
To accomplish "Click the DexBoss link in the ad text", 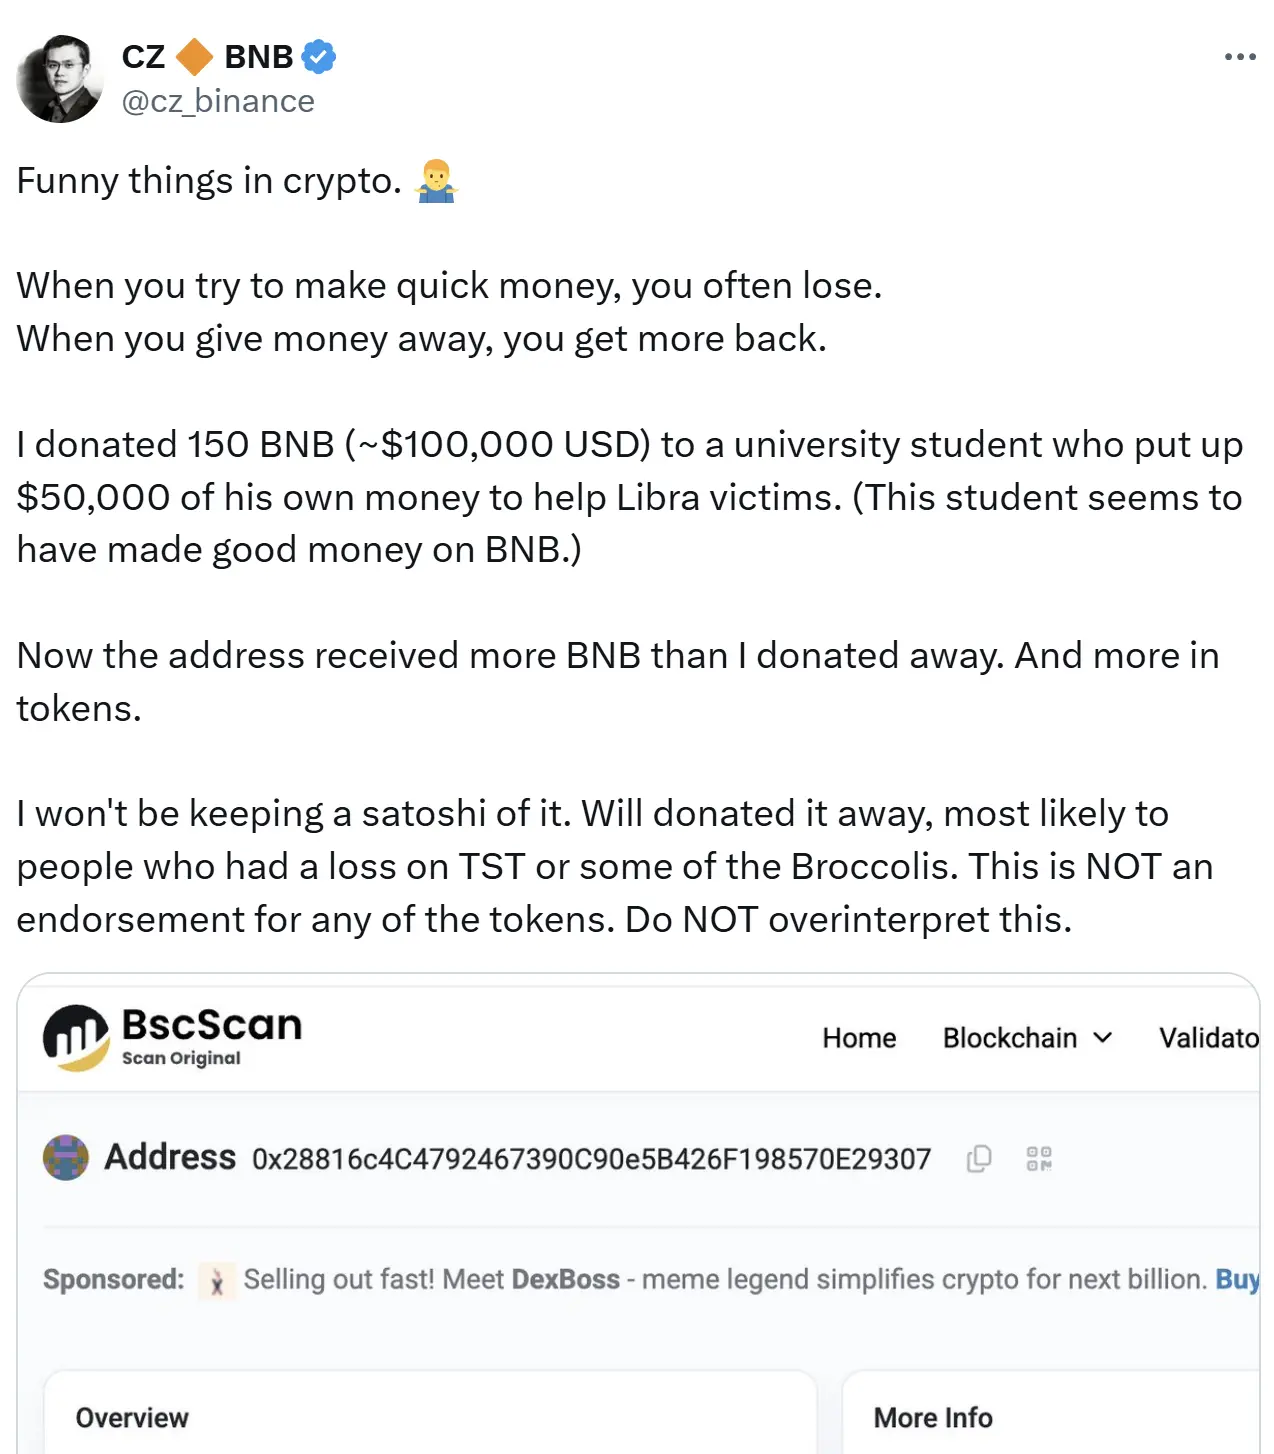I will (x=564, y=1280).
